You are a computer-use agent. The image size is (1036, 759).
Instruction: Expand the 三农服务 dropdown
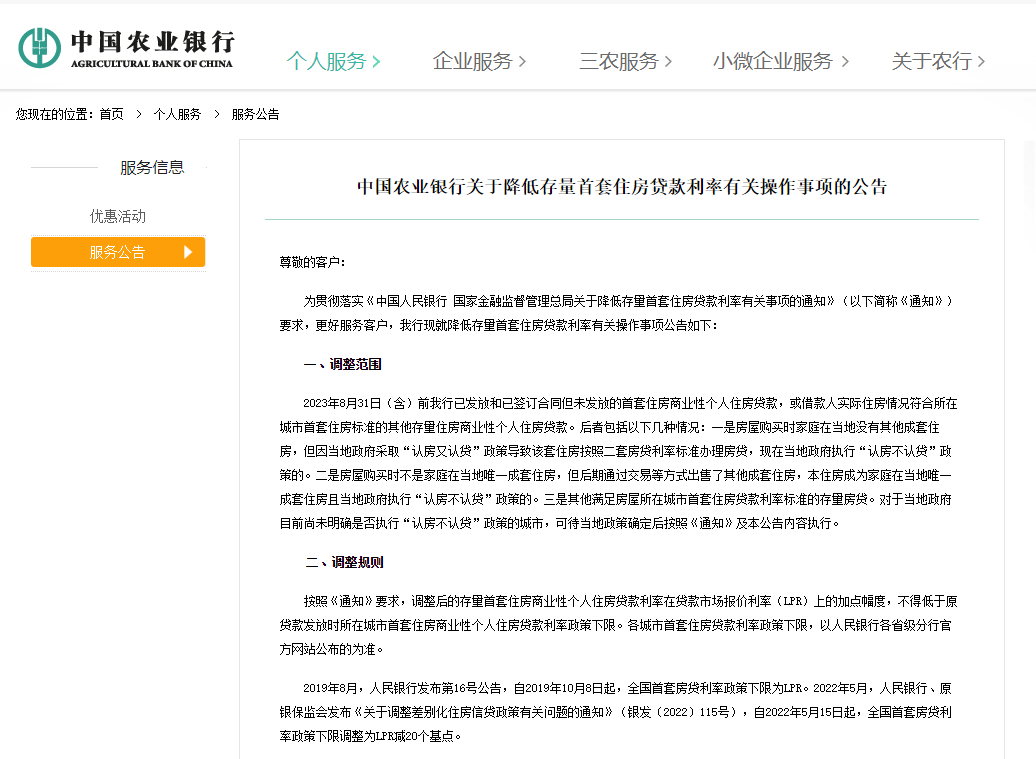point(623,61)
